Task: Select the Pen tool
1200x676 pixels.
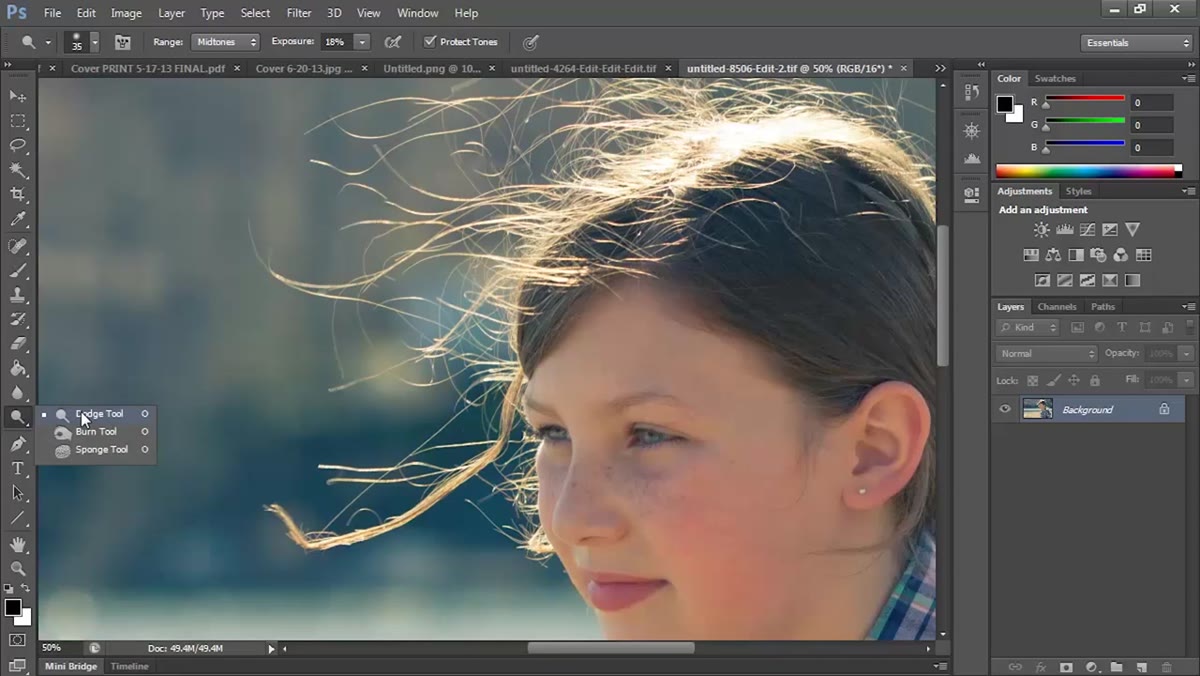Action: click(18, 444)
